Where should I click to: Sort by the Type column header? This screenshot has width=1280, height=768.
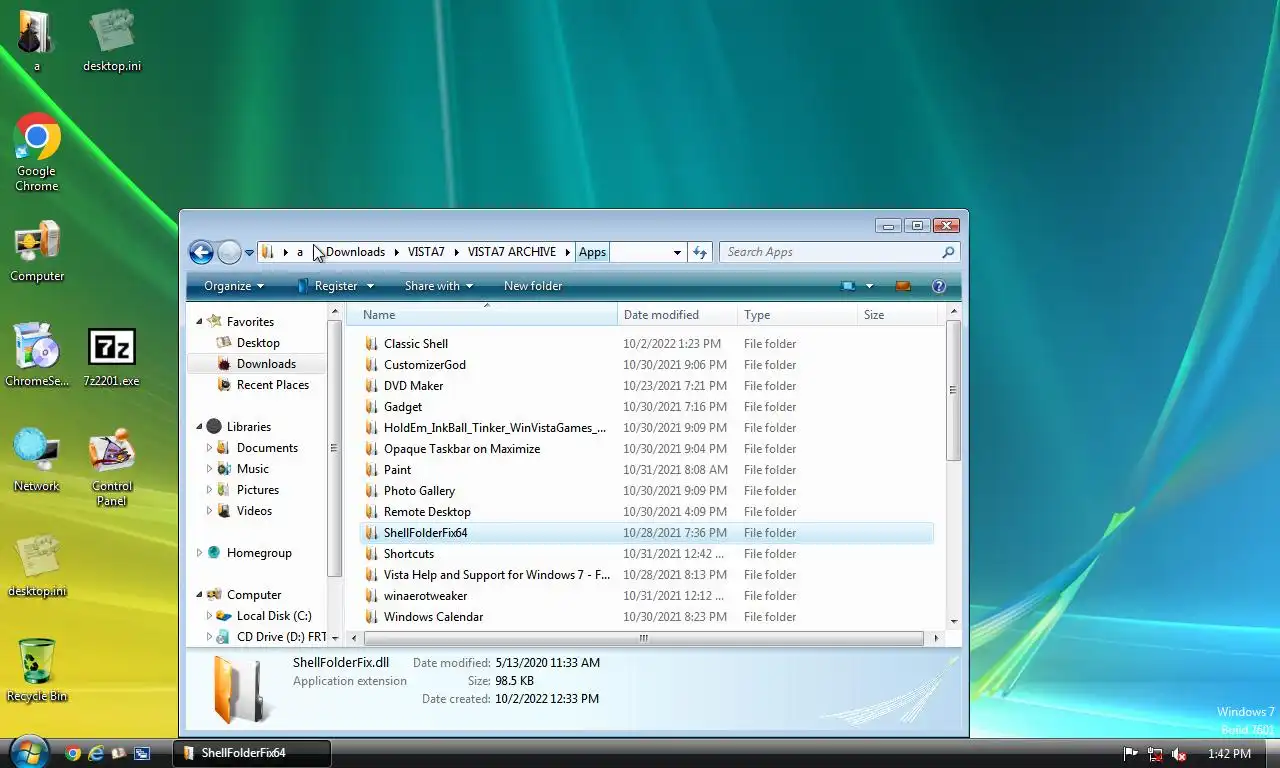[798, 315]
